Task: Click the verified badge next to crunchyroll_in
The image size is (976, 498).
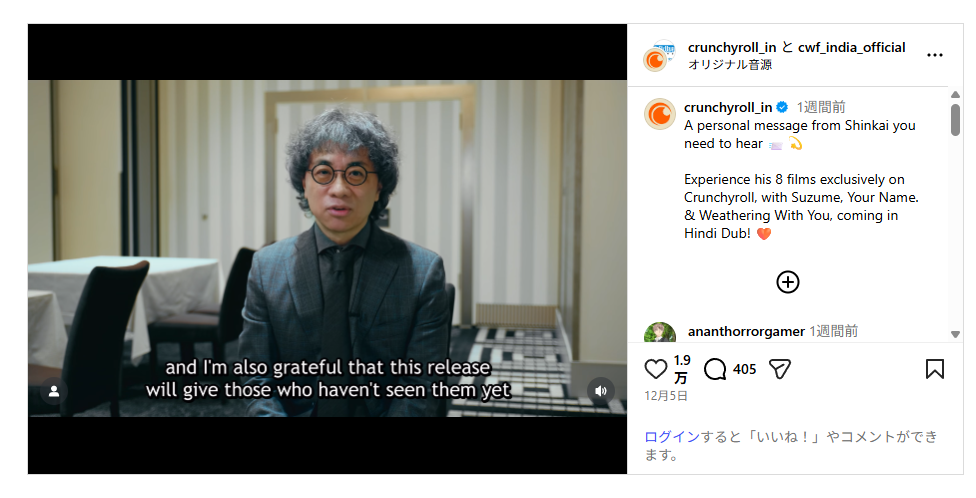Action: point(782,107)
